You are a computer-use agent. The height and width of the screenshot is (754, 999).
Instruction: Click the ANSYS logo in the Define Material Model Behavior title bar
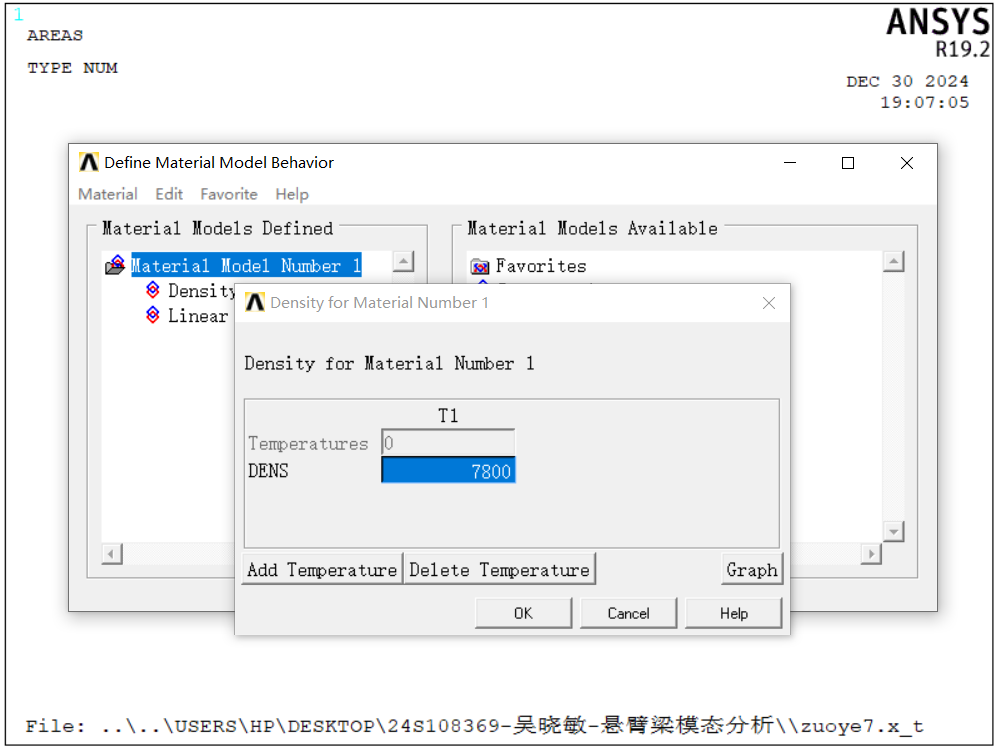[x=89, y=162]
